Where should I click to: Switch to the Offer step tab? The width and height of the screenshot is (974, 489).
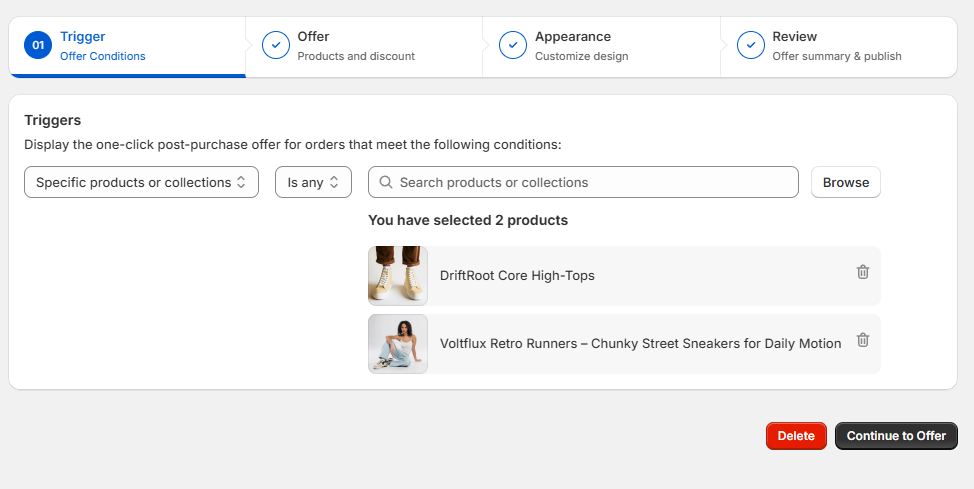[364, 47]
